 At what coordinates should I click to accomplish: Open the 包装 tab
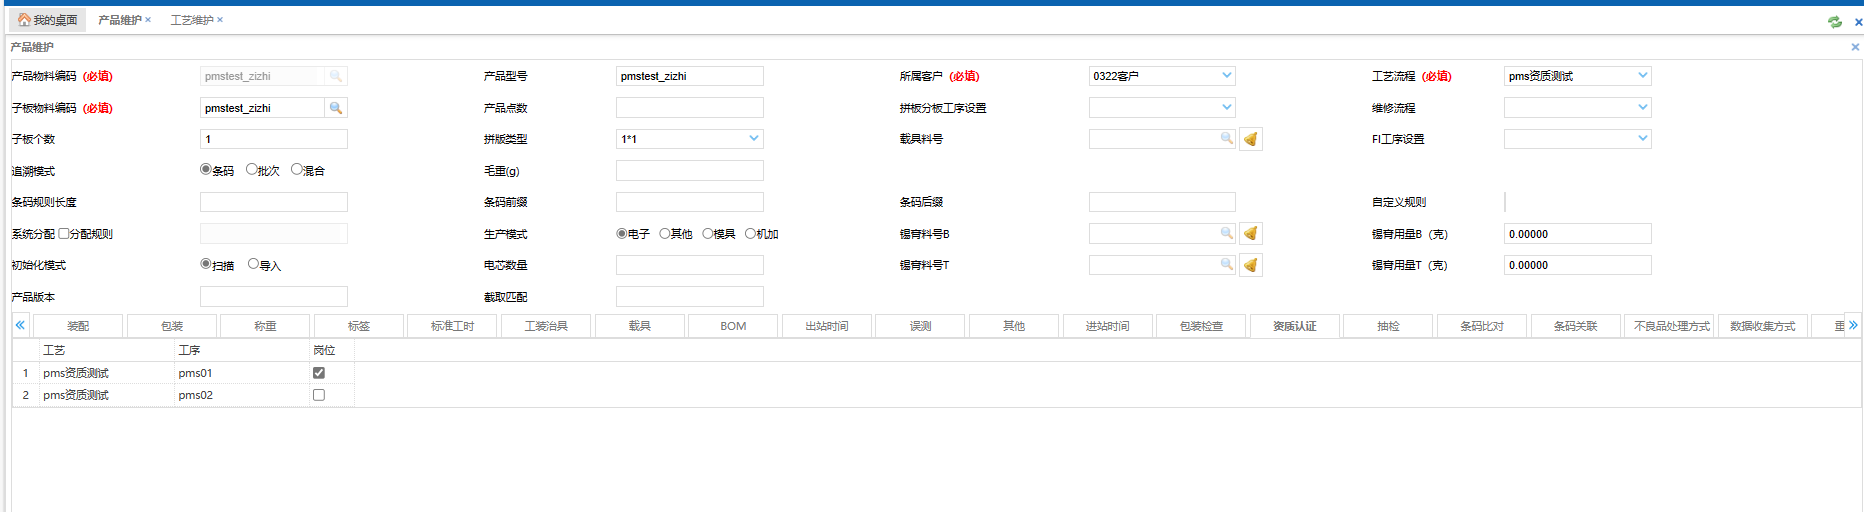coord(172,326)
